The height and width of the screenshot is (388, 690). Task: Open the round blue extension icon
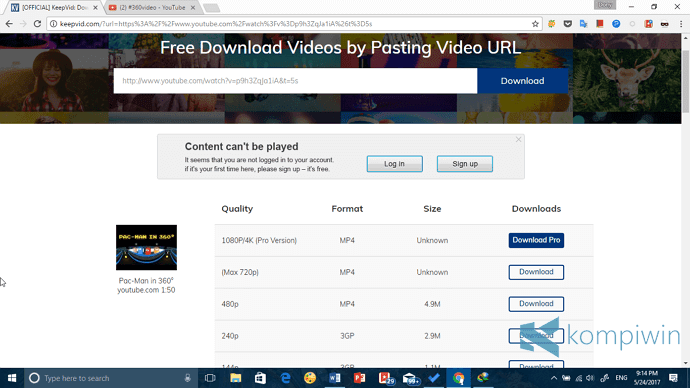coord(616,24)
